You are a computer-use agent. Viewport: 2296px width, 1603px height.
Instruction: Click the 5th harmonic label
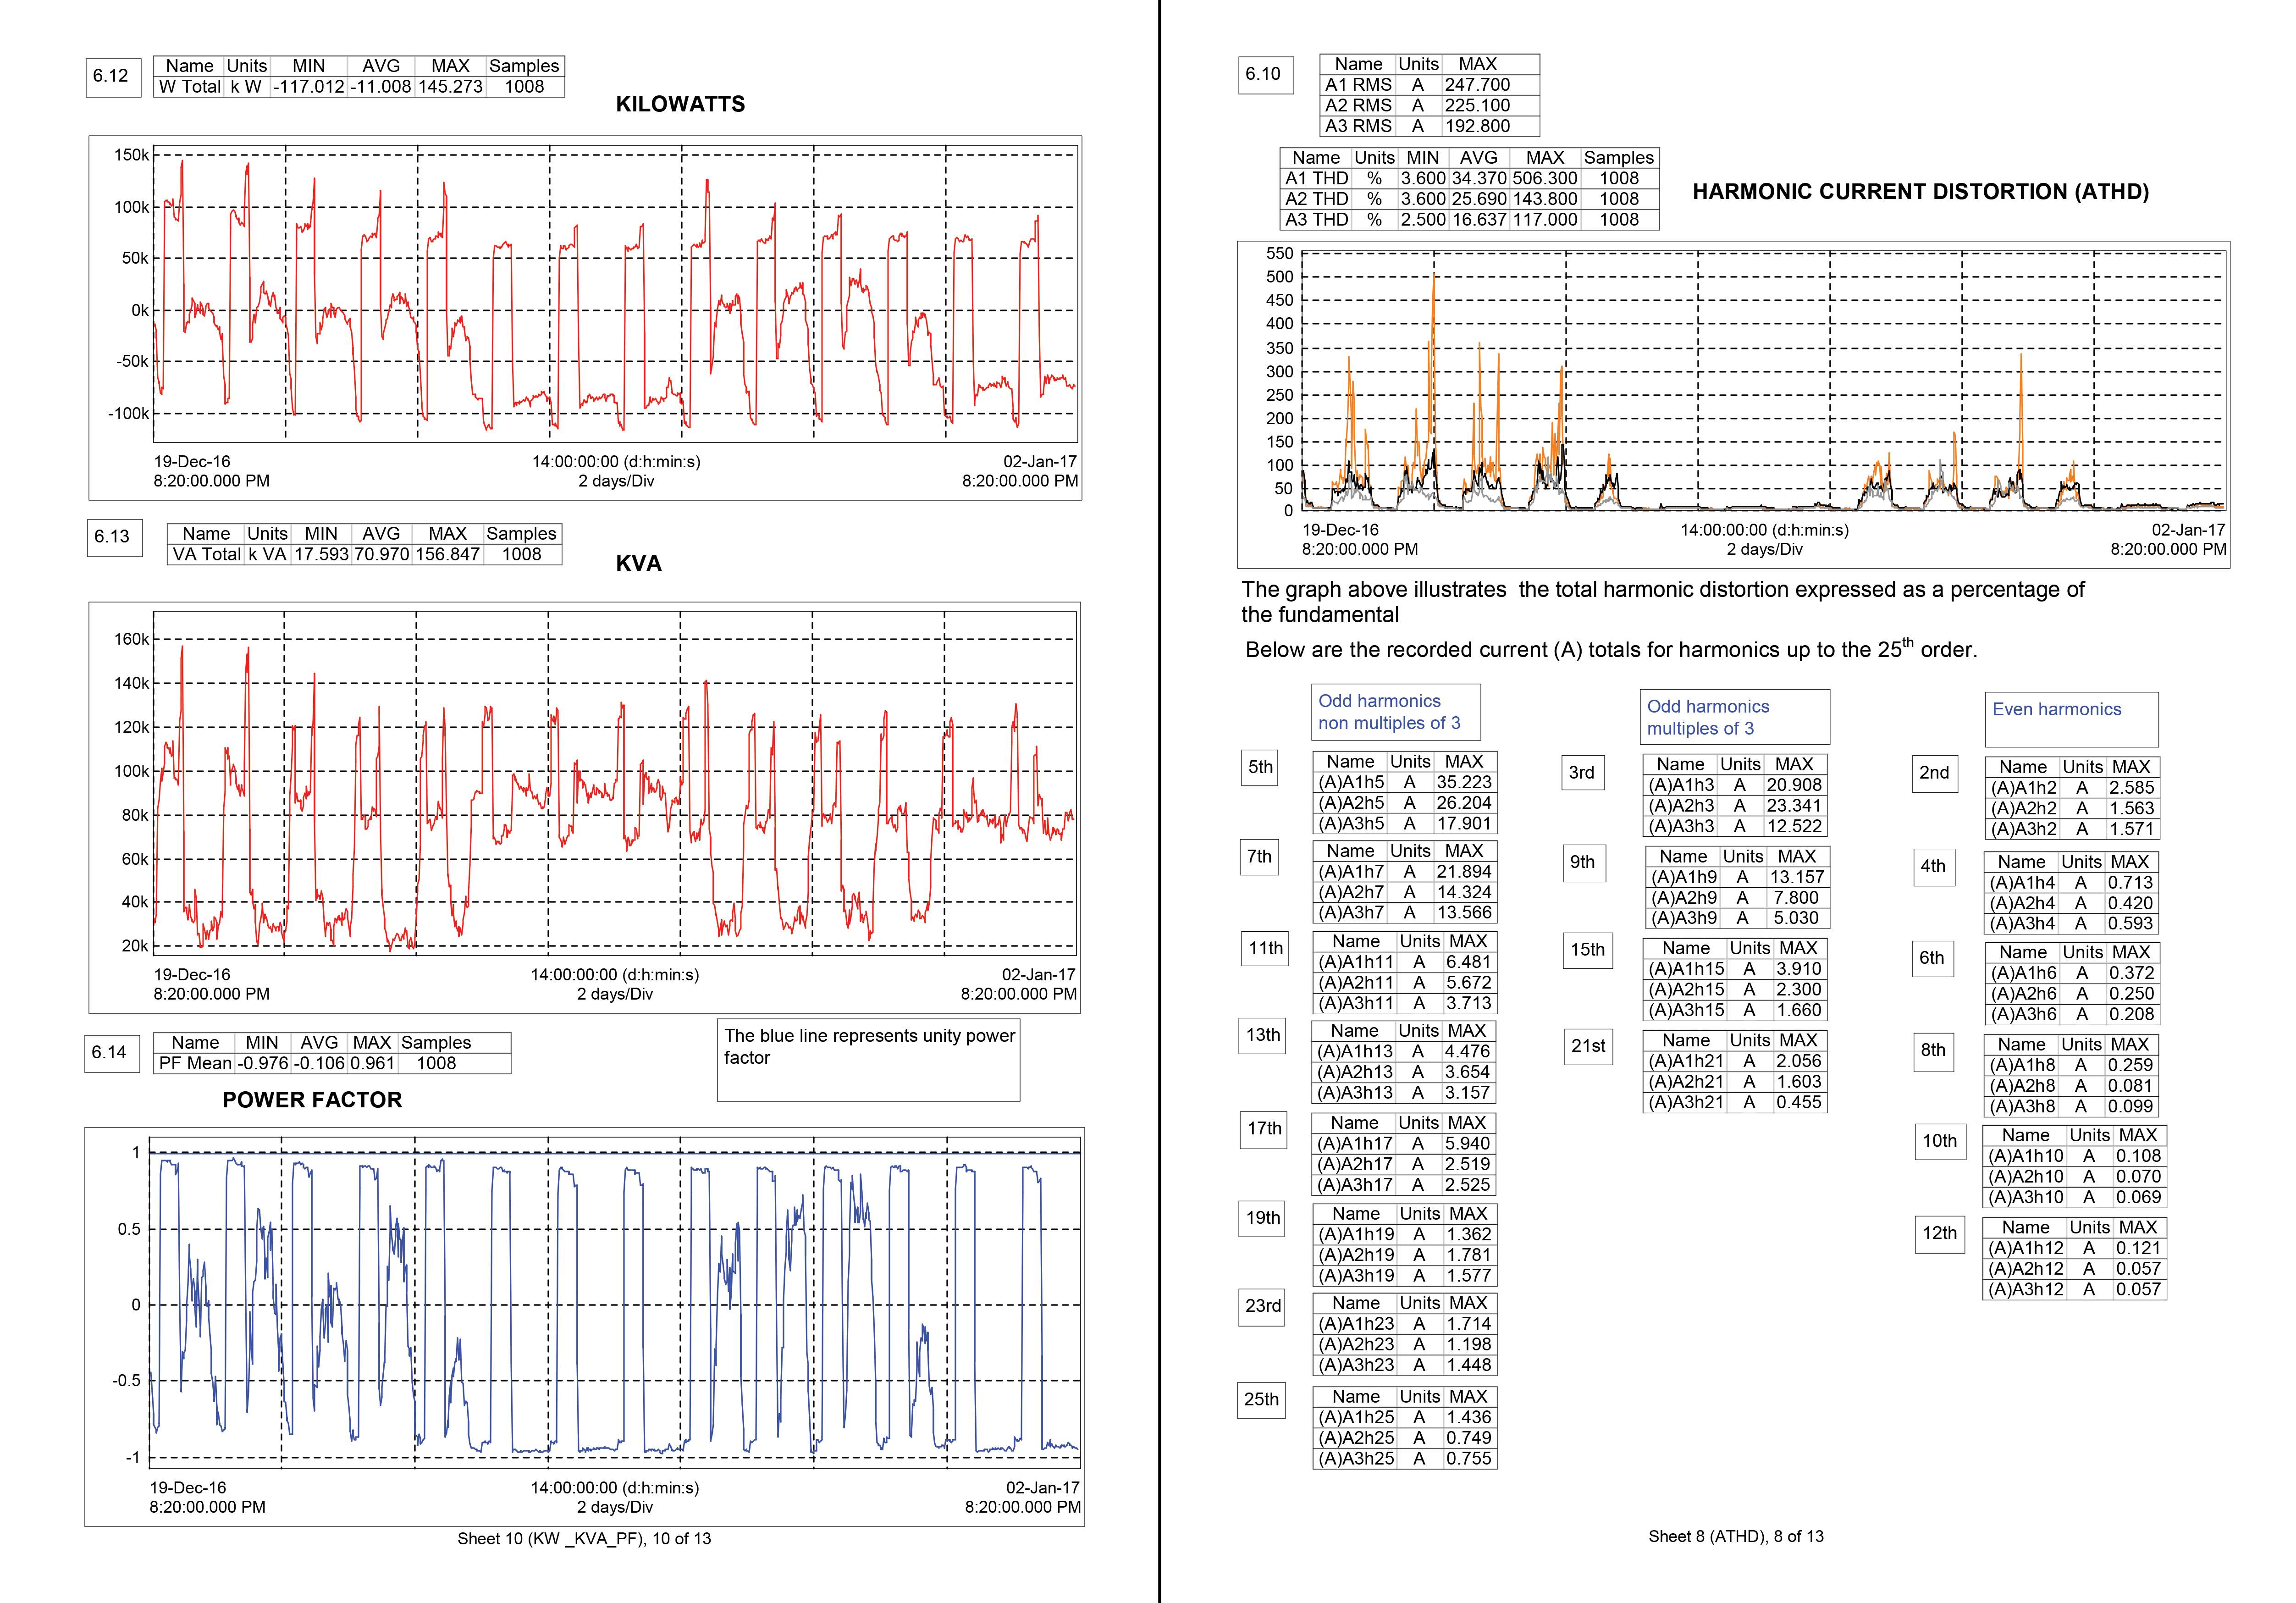[1260, 767]
